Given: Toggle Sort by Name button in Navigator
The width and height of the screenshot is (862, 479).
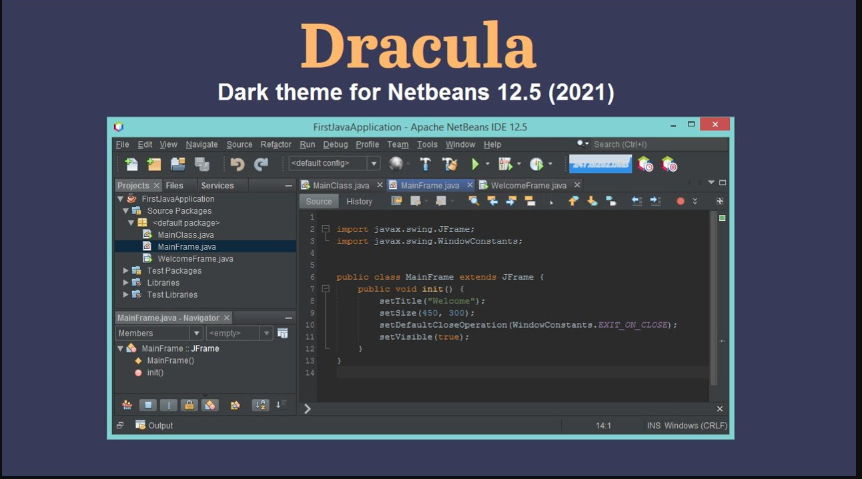Looking at the screenshot, I should [x=260, y=405].
